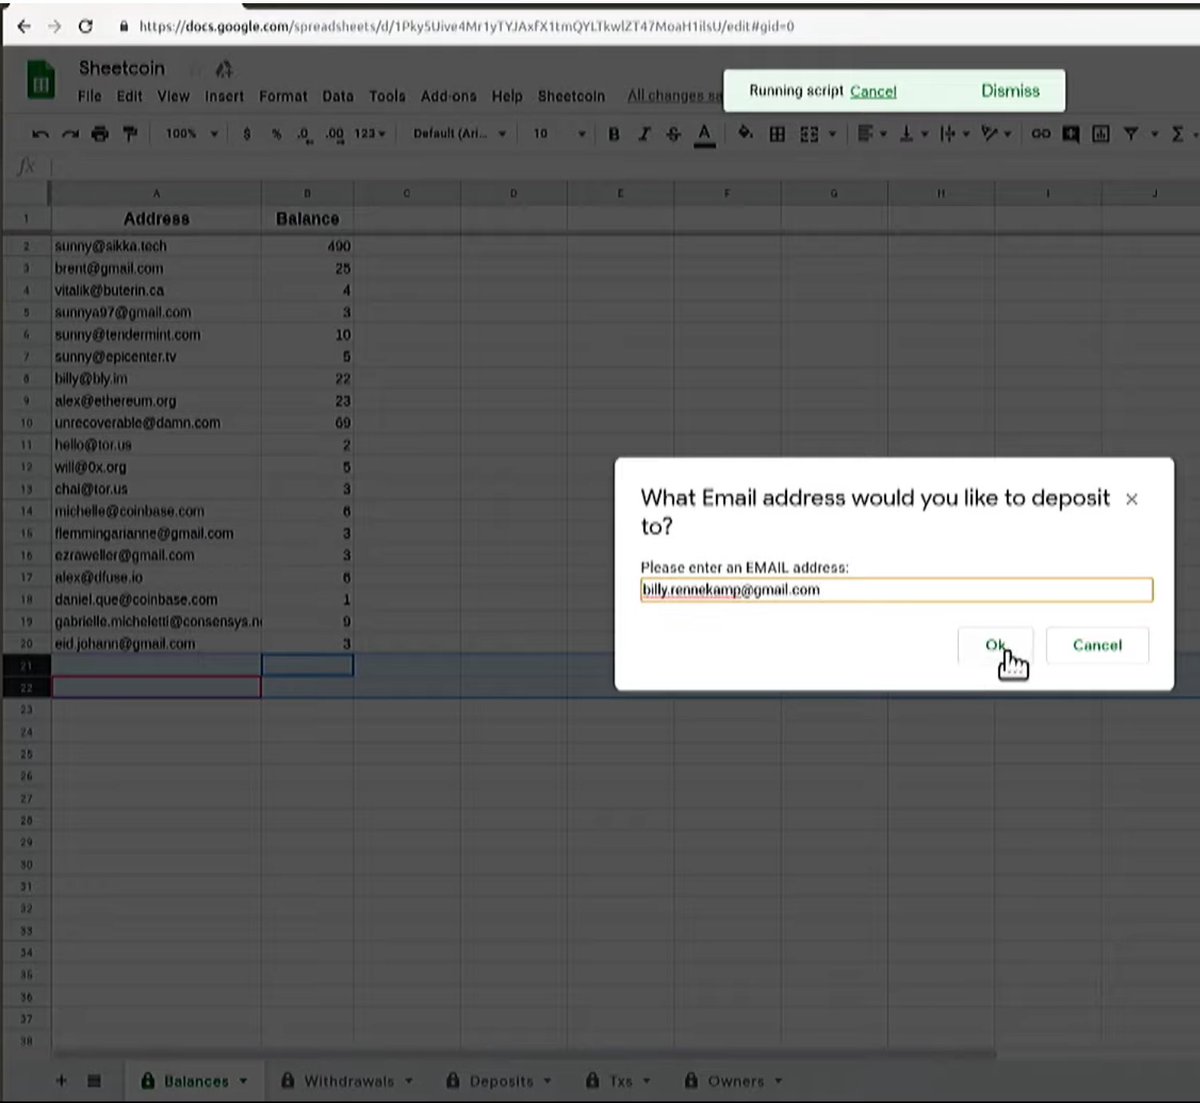
Task: Click the browser forward arrow
Action: tap(54, 26)
